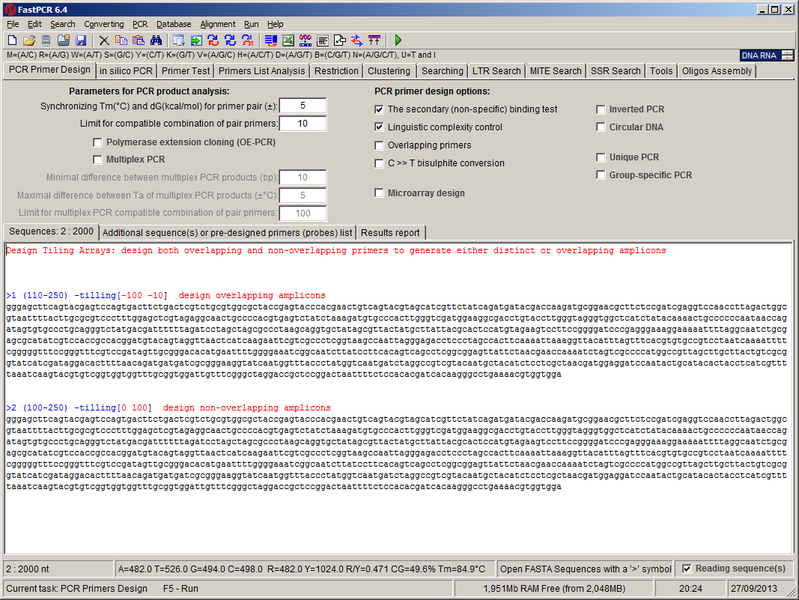
Task: Uncheck the secondary (non-specific) binding test
Action: (x=379, y=109)
